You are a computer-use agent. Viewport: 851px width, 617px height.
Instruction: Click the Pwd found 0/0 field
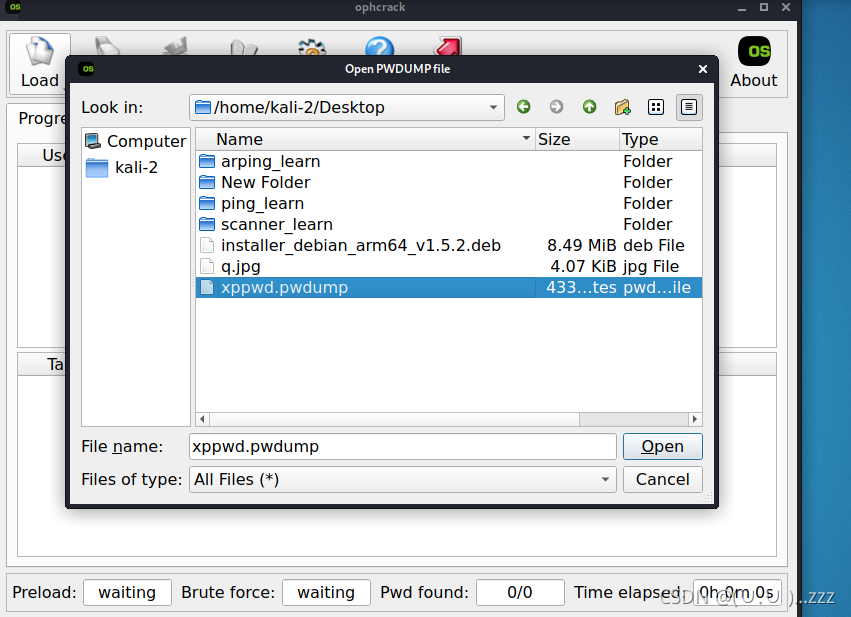(520, 593)
